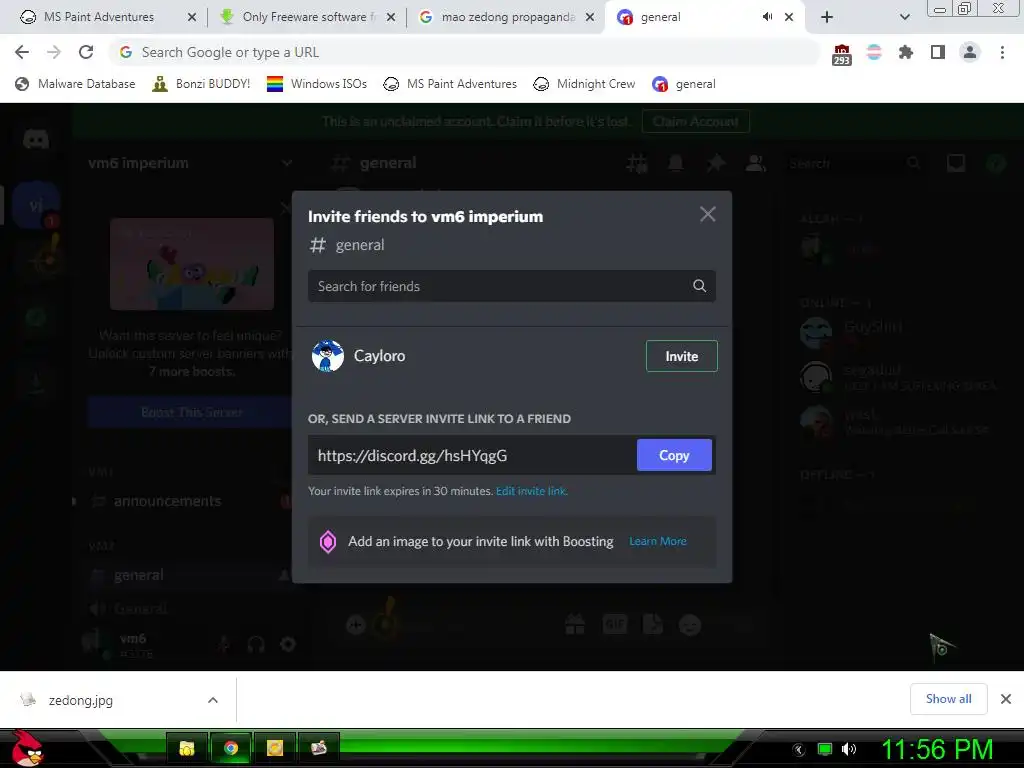Show all downloads
This screenshot has width=1024, height=768.
click(948, 699)
